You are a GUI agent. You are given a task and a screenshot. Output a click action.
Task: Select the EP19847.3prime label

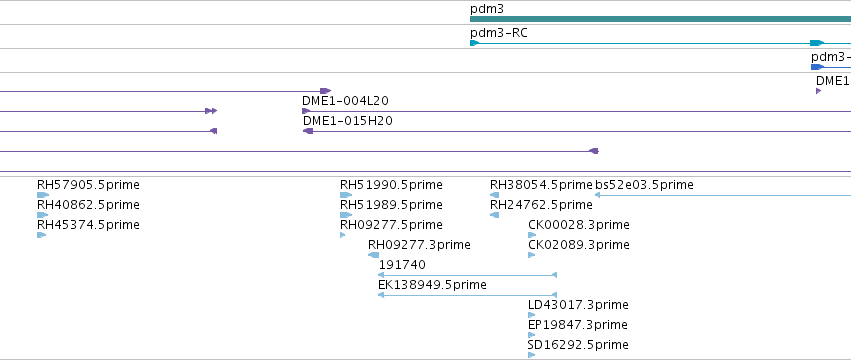click(578, 325)
